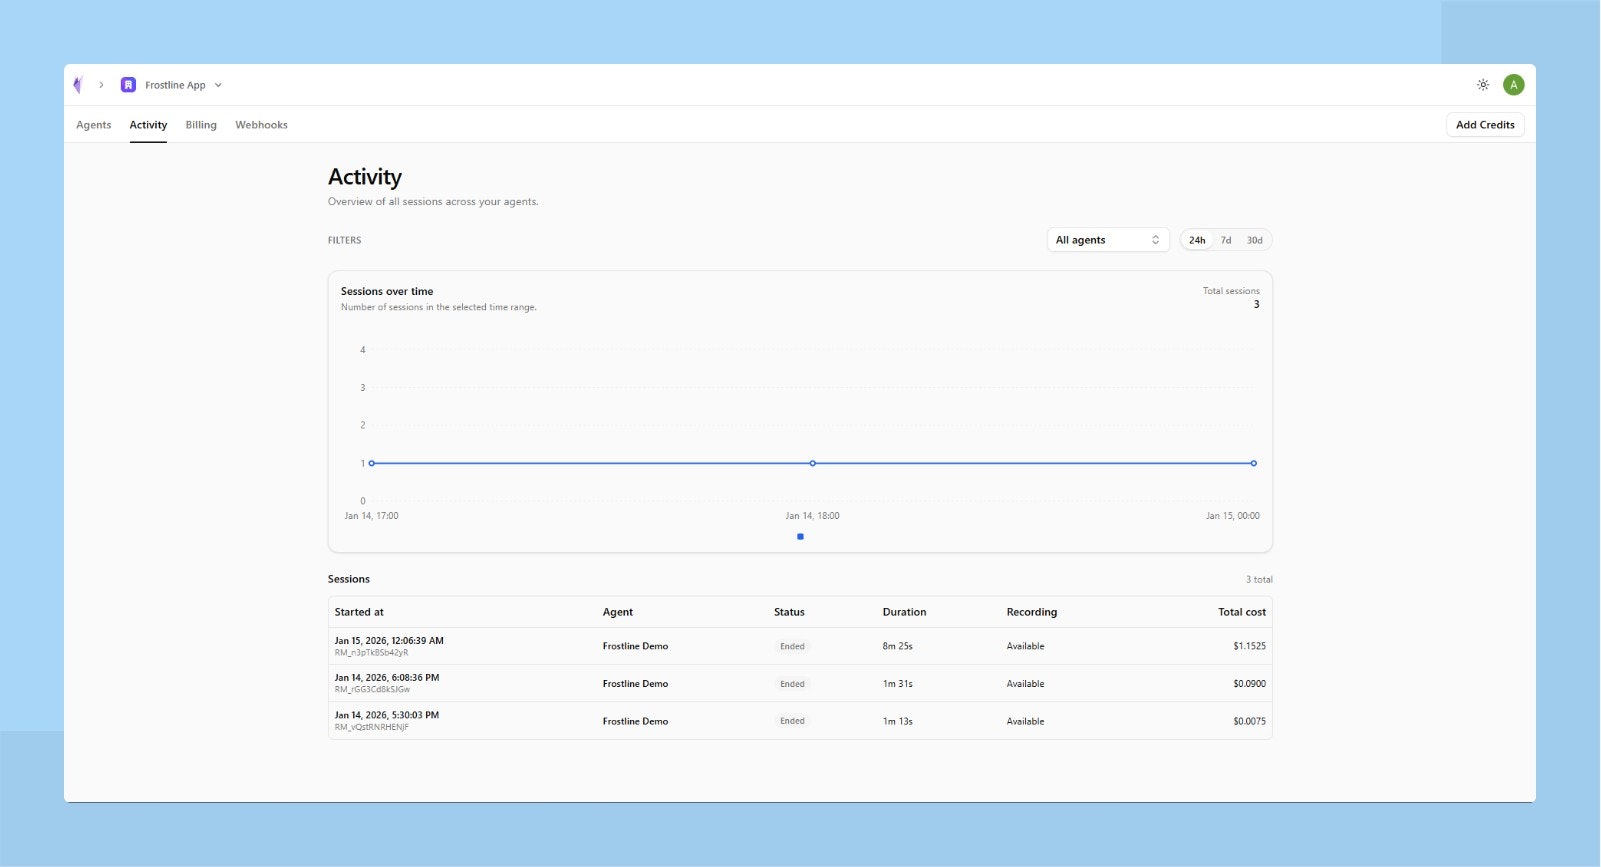Open the All agents filter dropdown

point(1108,240)
